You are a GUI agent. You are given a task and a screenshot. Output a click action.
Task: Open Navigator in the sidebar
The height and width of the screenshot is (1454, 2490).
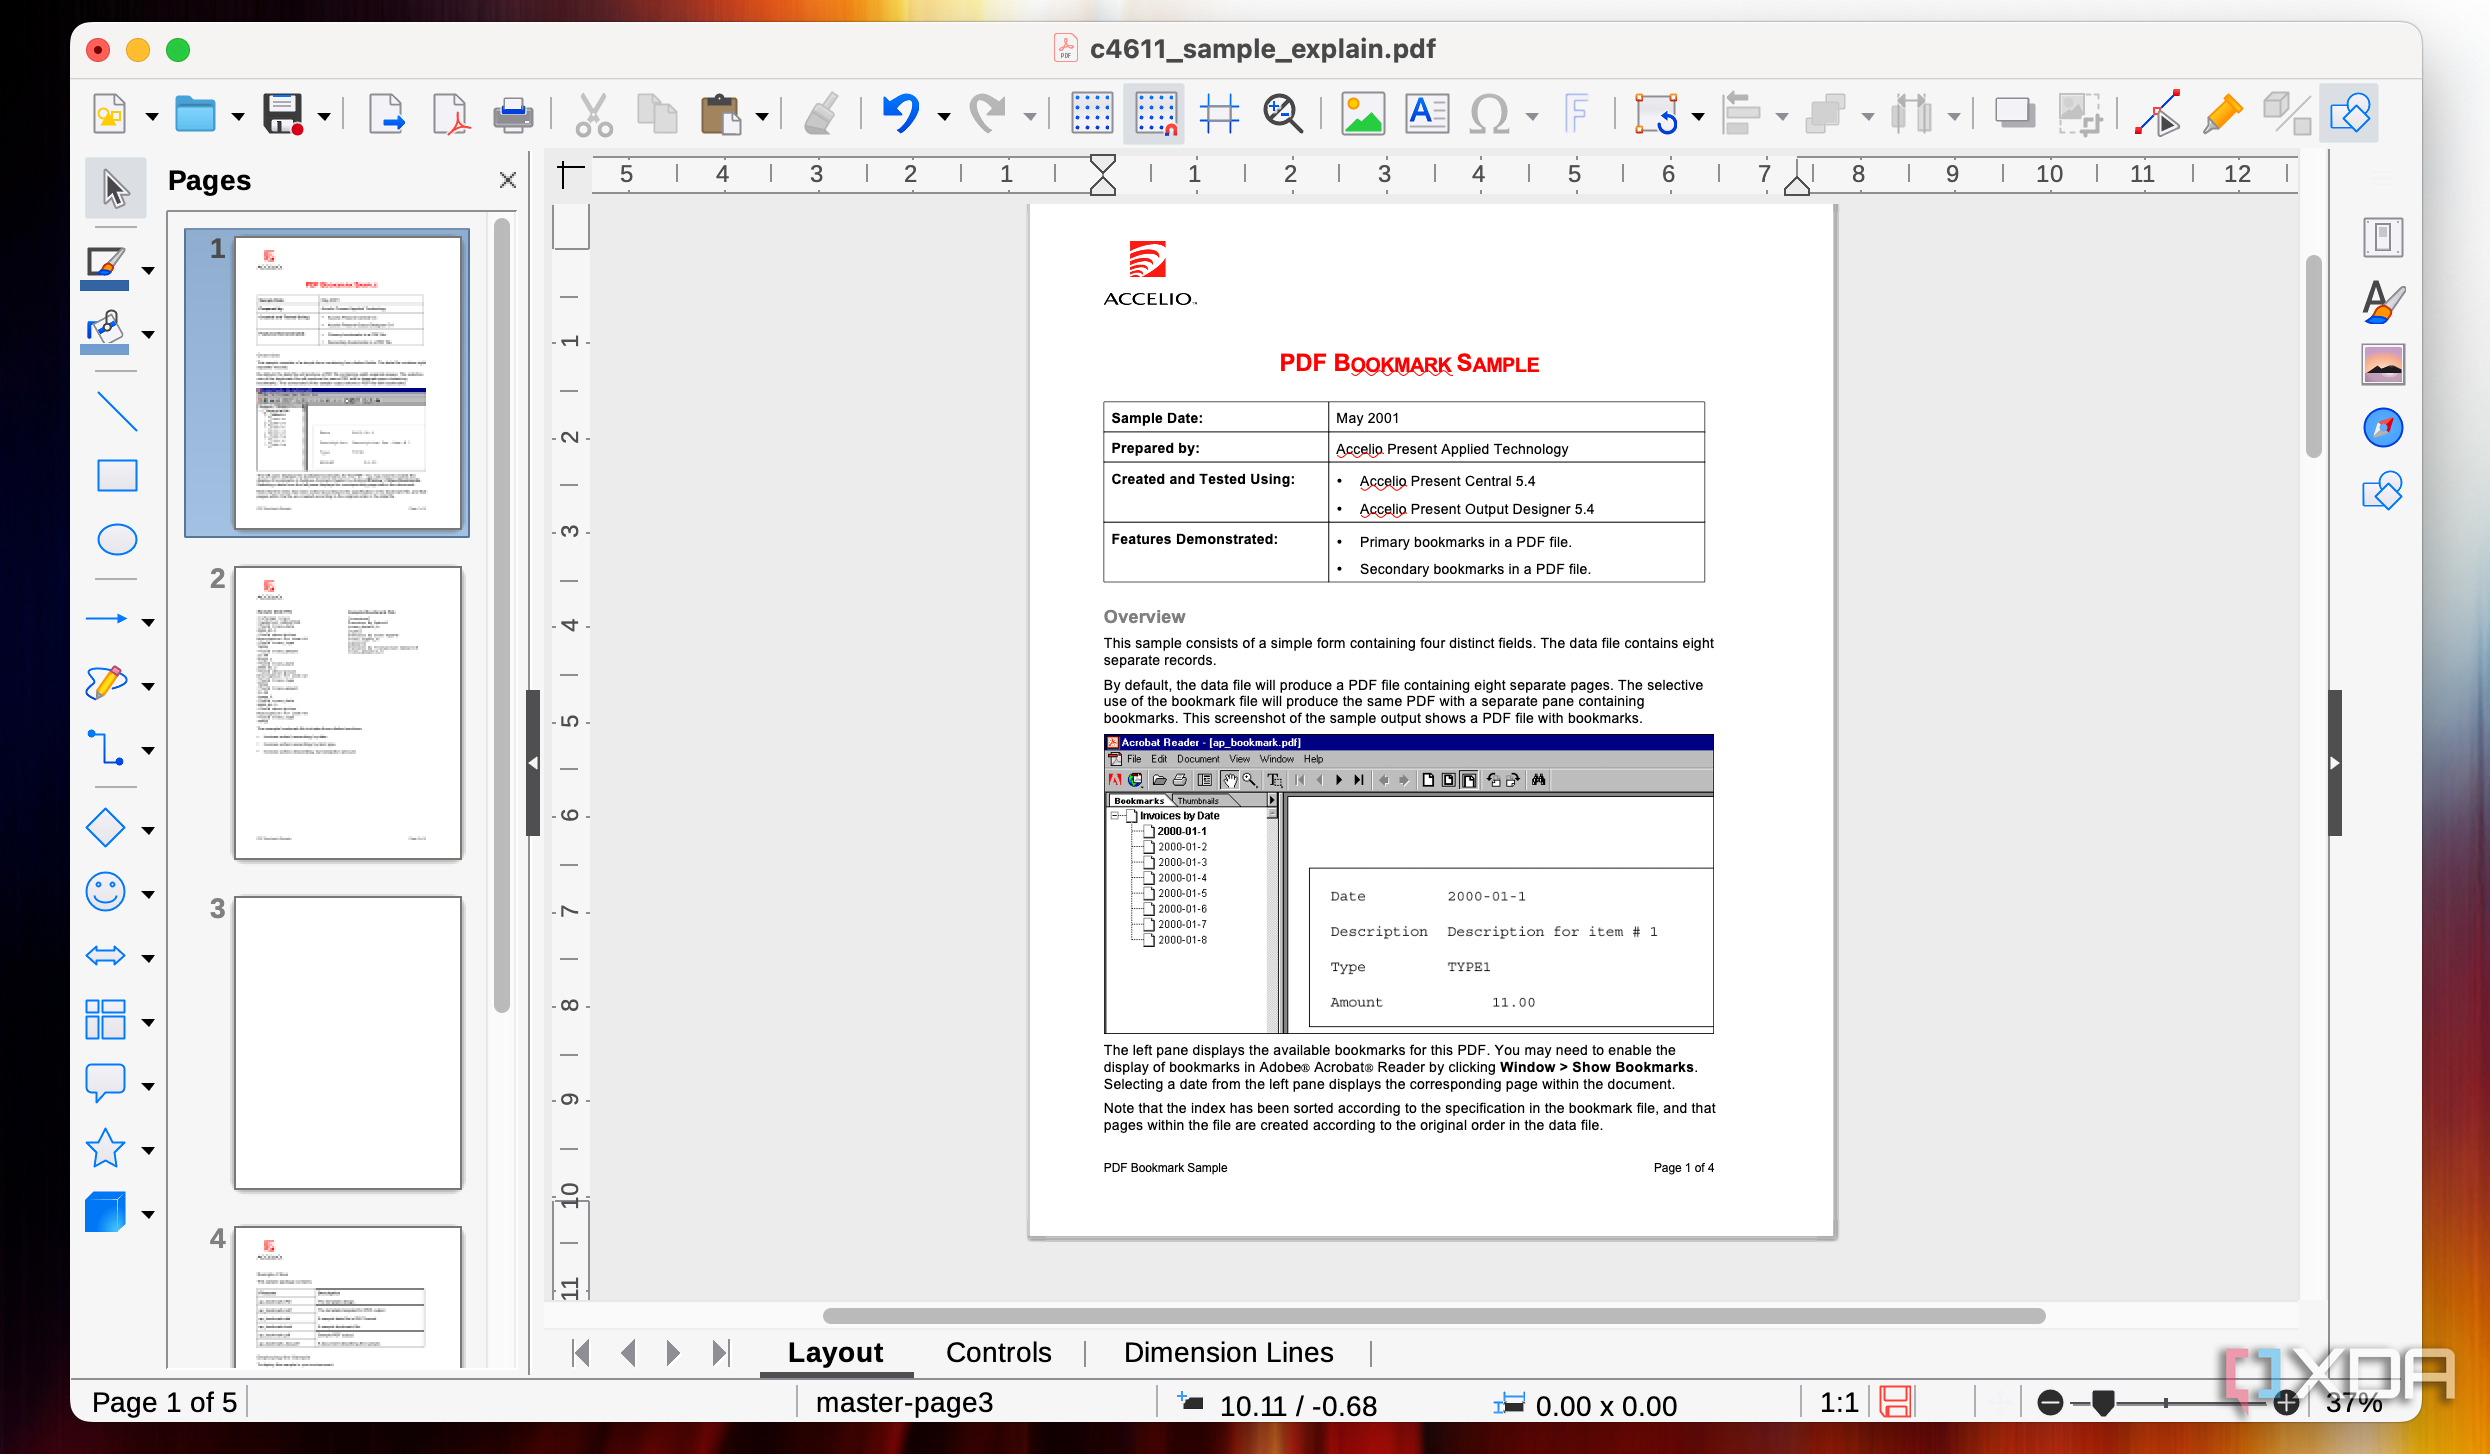click(2384, 428)
